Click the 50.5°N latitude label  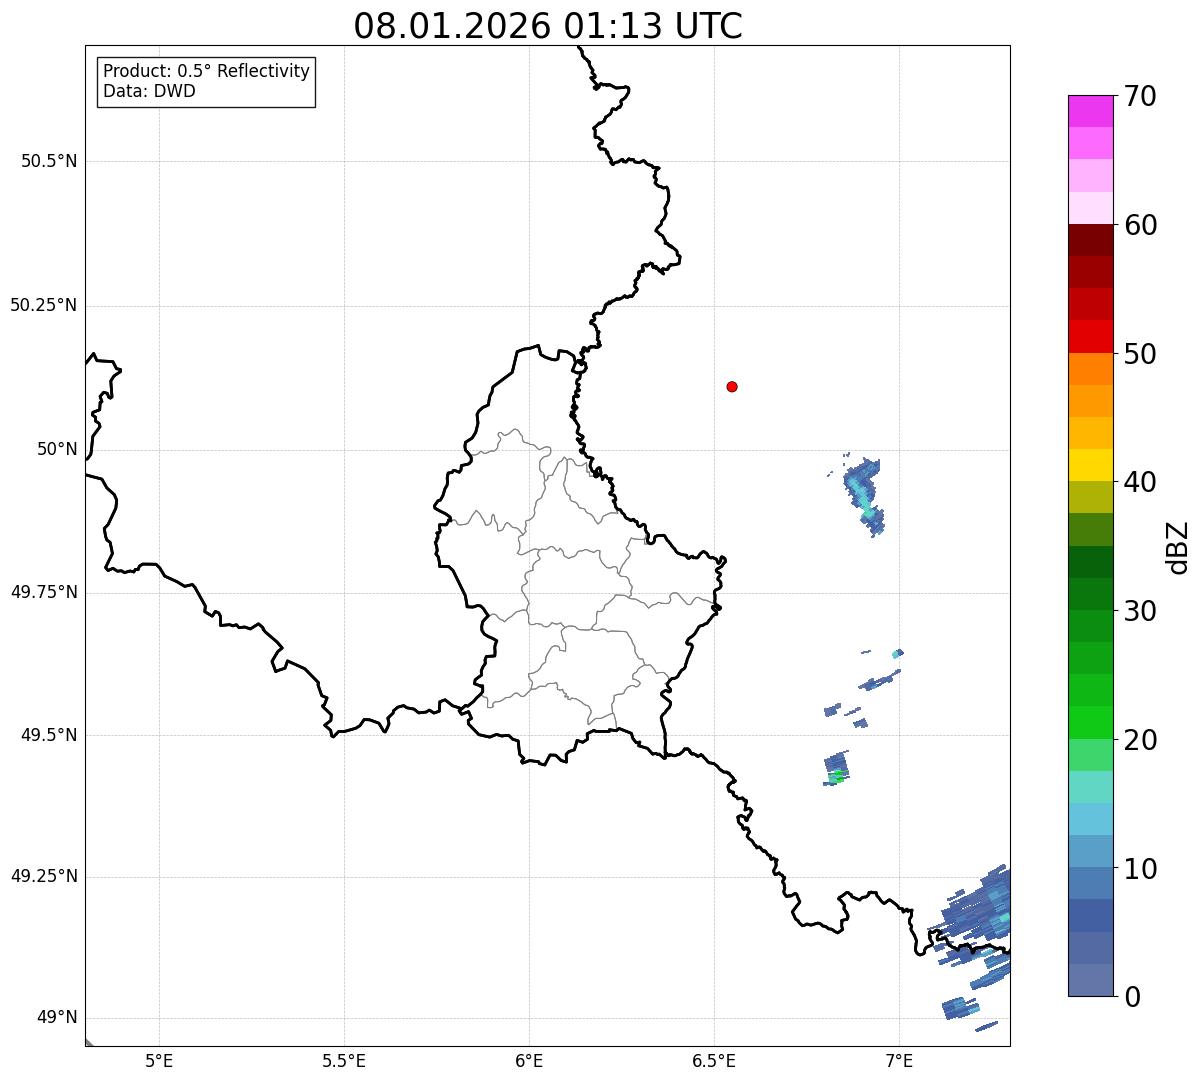49,161
